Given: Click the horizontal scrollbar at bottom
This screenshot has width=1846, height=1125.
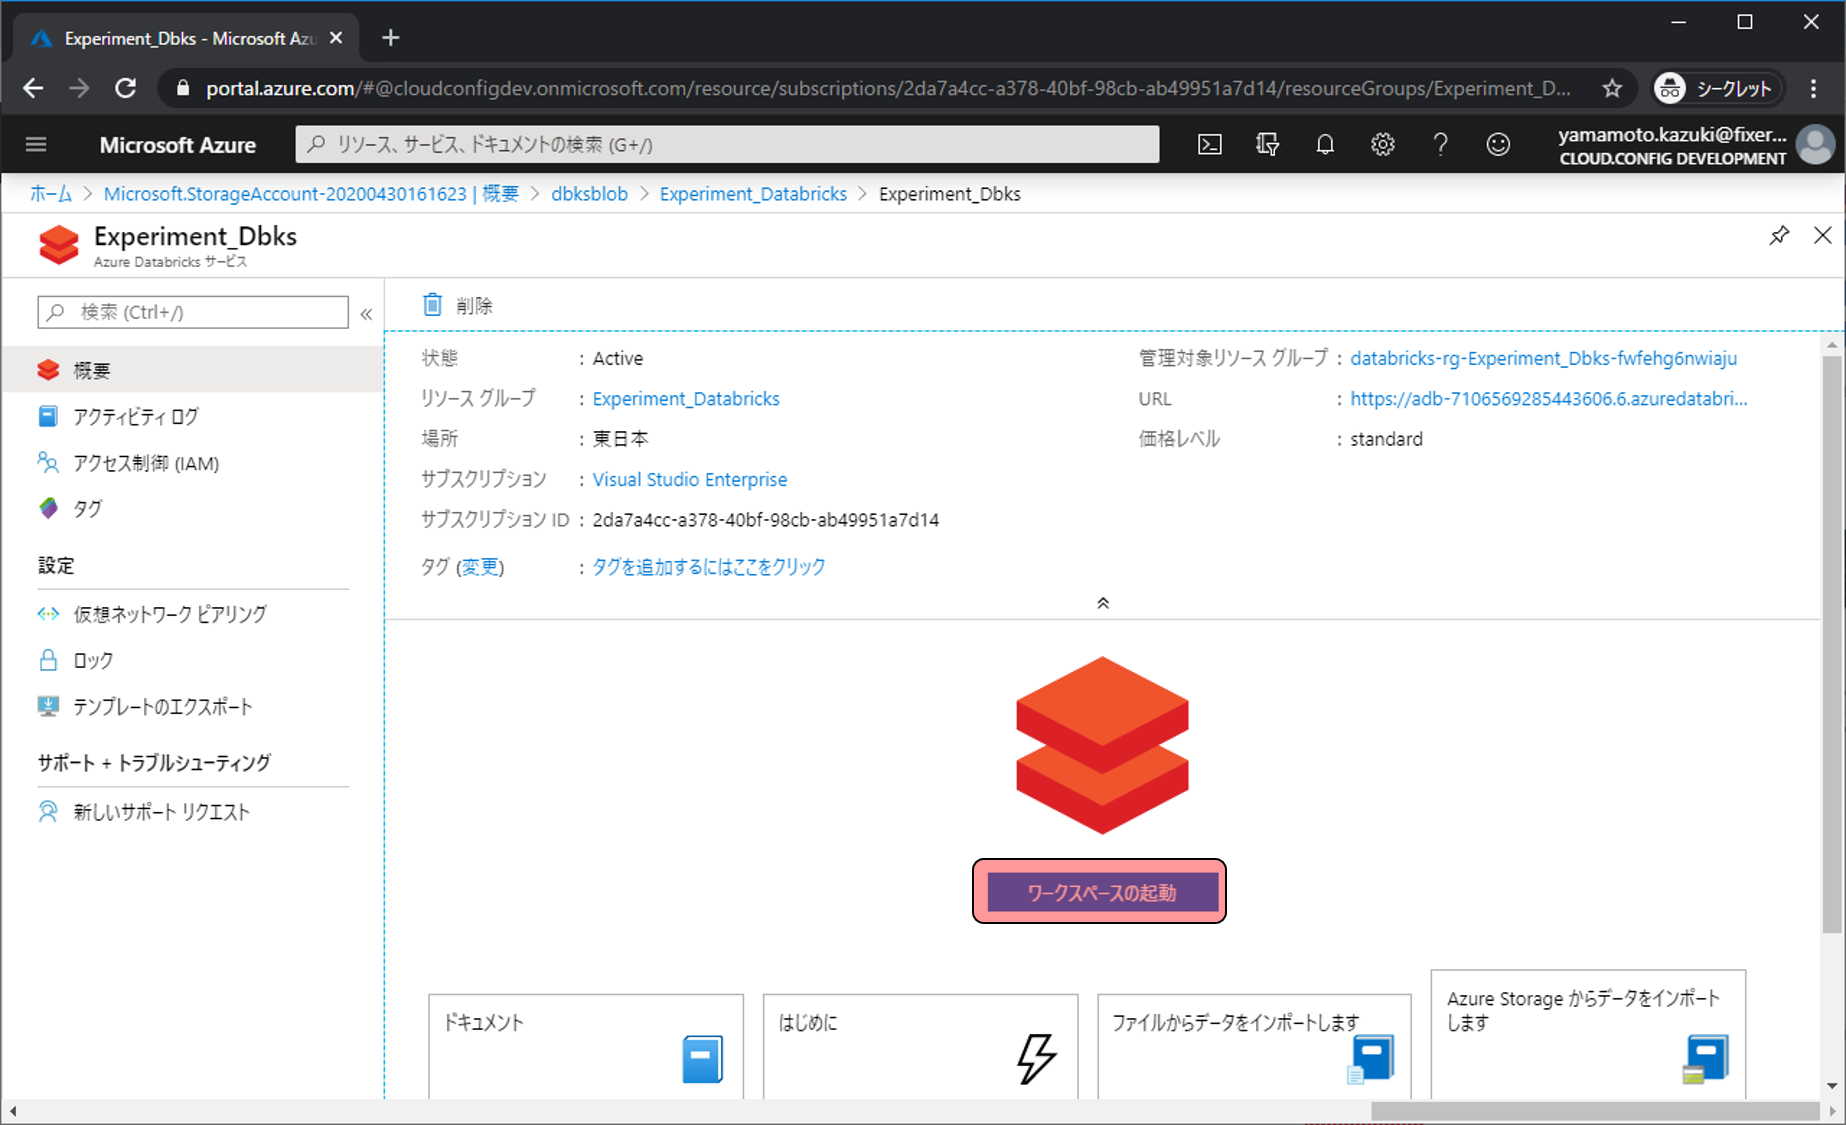Looking at the screenshot, I should (1594, 1112).
